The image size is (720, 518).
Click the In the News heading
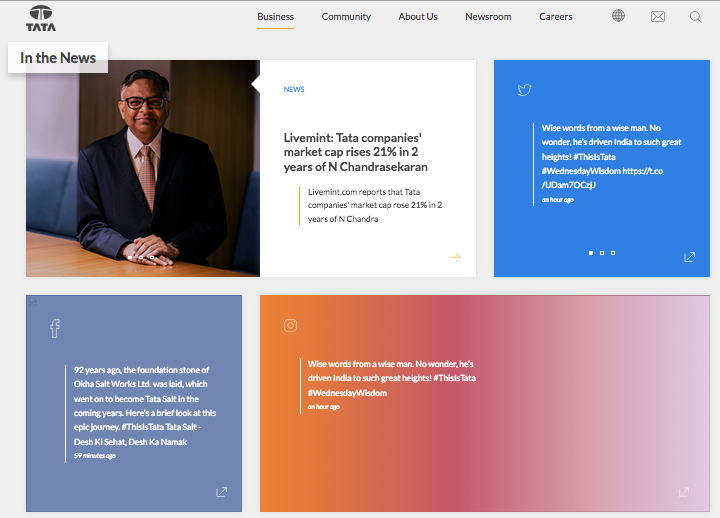[x=58, y=58]
